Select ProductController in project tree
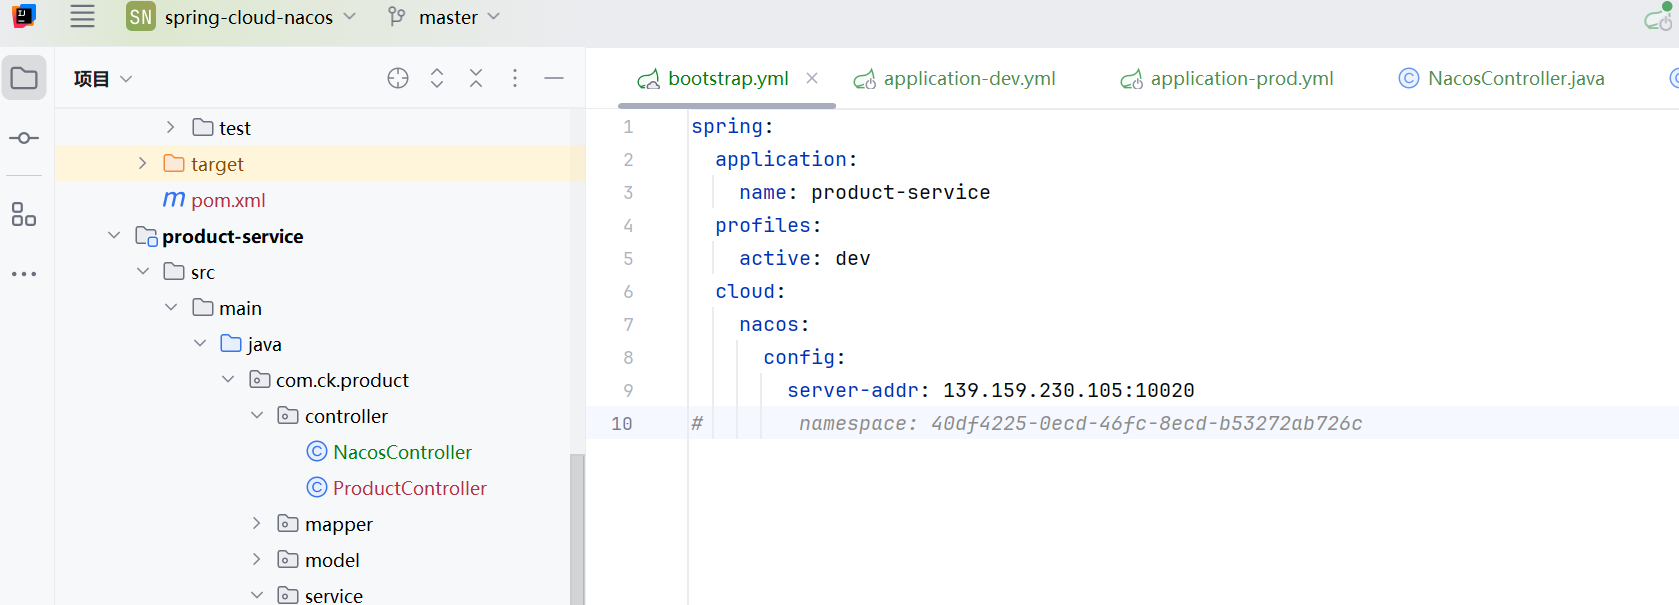The height and width of the screenshot is (605, 1679). click(x=410, y=488)
